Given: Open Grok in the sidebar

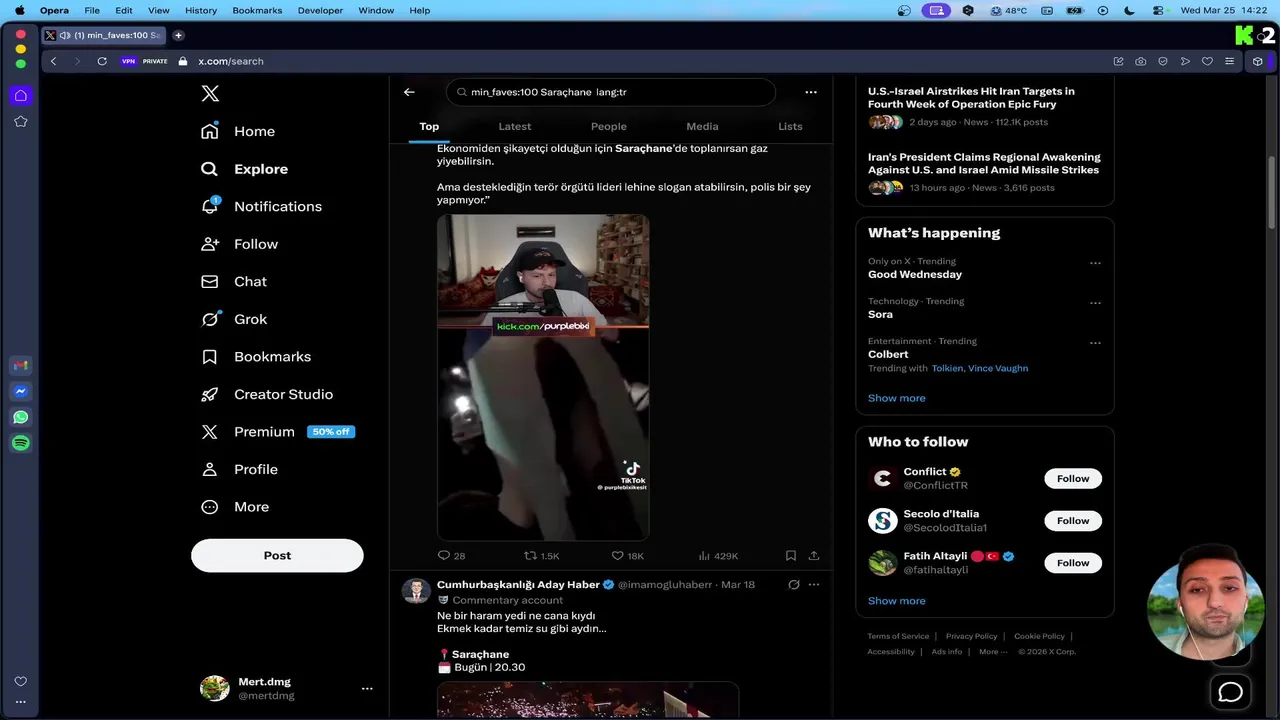Looking at the screenshot, I should (x=234, y=319).
